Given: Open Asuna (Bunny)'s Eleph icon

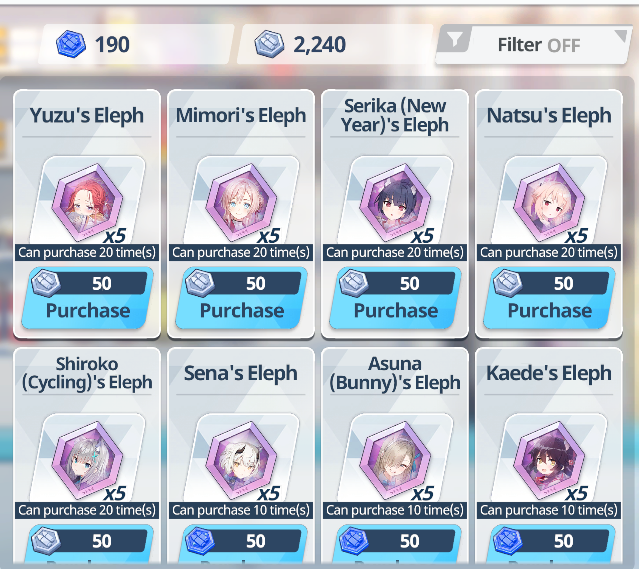Looking at the screenshot, I should (395, 460).
